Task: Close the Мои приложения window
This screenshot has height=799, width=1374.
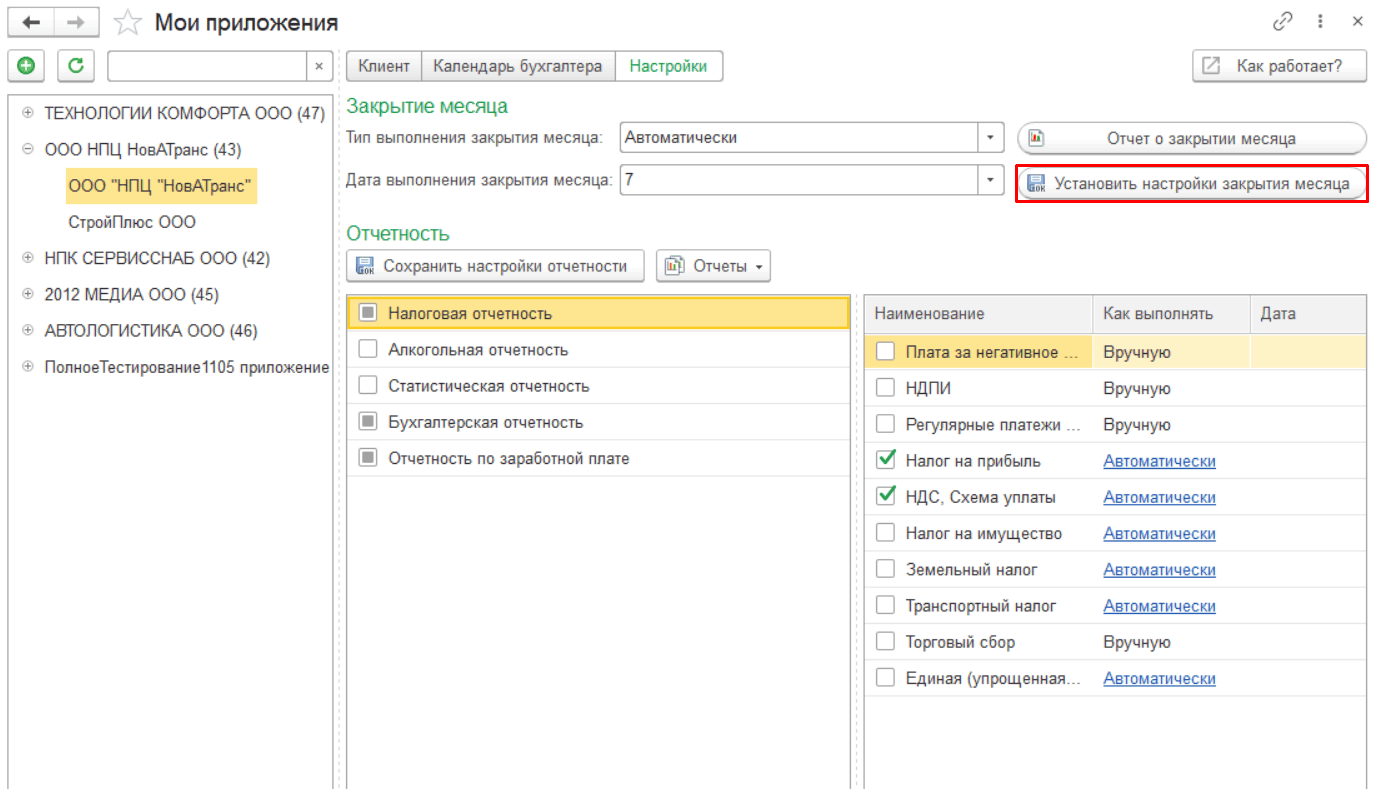Action: point(1357,21)
